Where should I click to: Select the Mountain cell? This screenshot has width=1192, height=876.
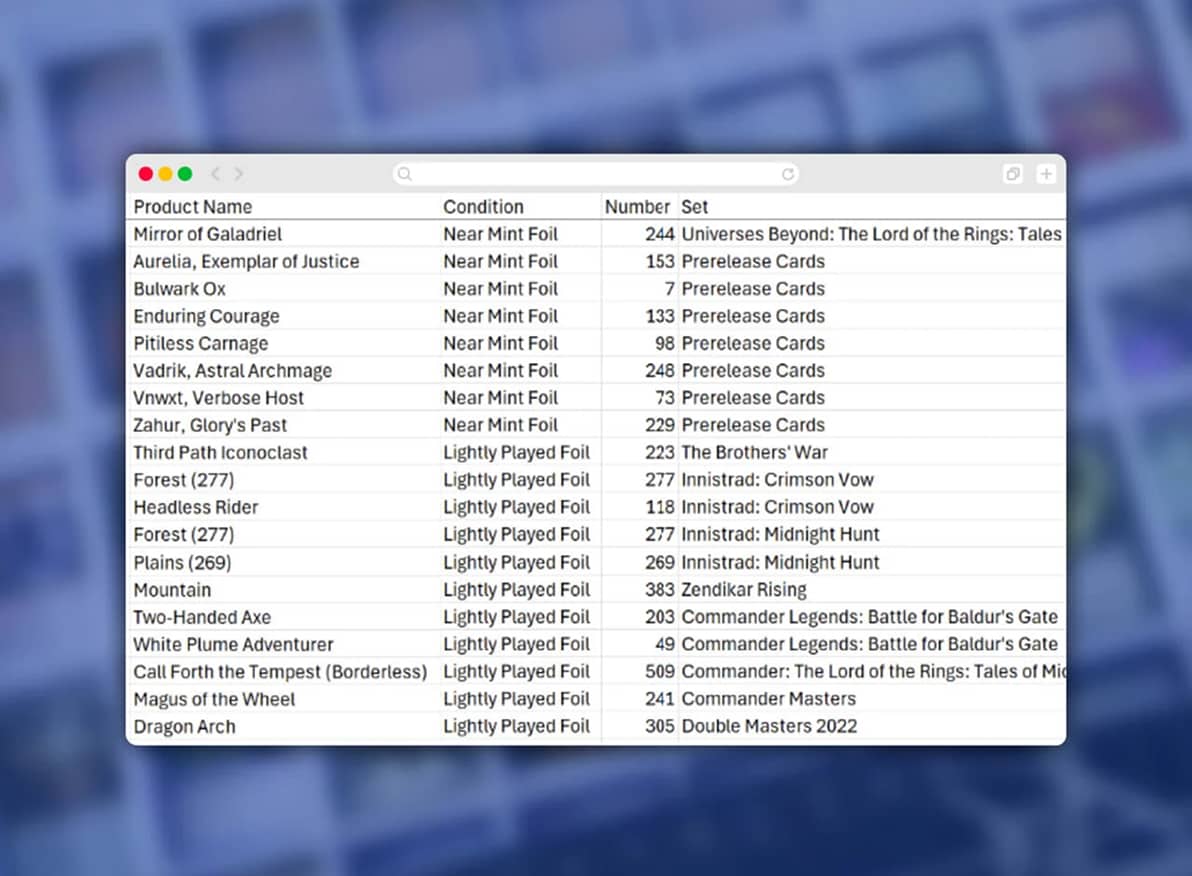click(172, 590)
